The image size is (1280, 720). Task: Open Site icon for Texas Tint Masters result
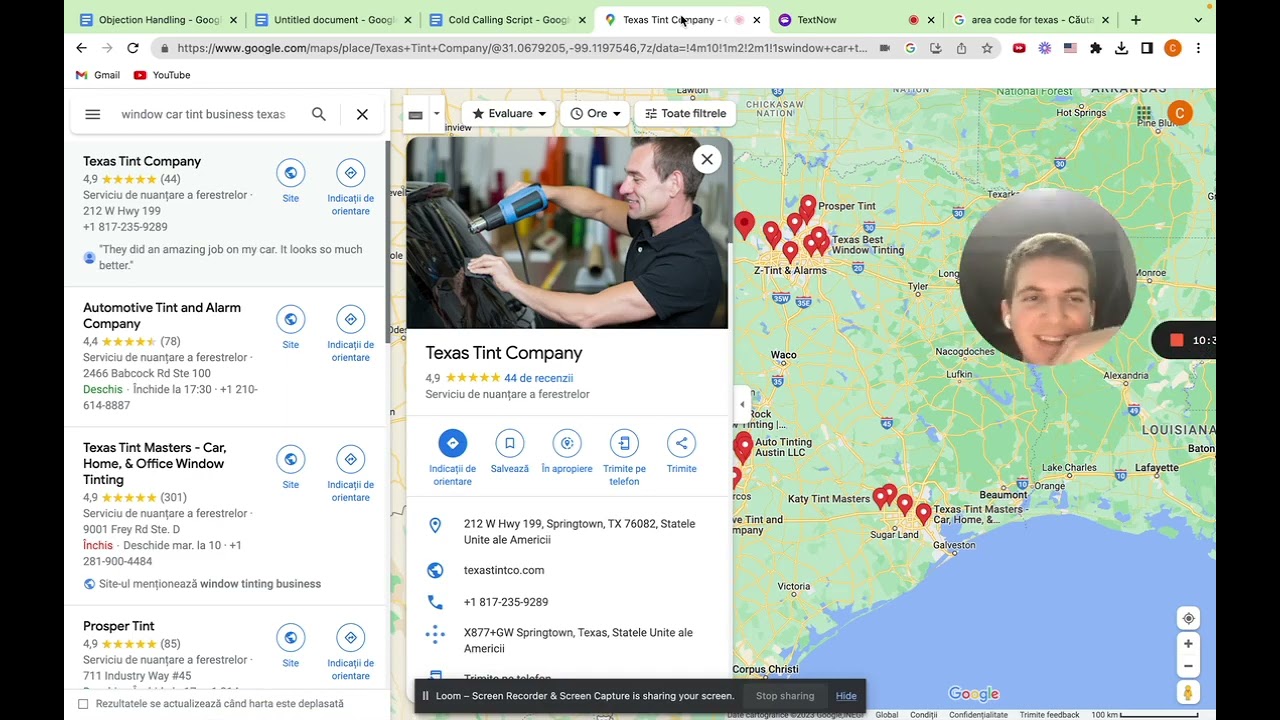point(290,460)
